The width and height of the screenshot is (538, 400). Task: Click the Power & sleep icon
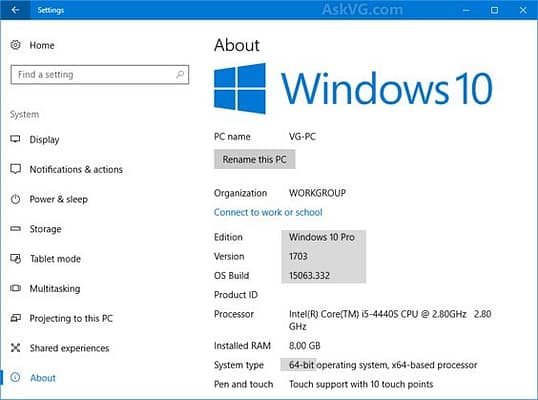point(15,199)
